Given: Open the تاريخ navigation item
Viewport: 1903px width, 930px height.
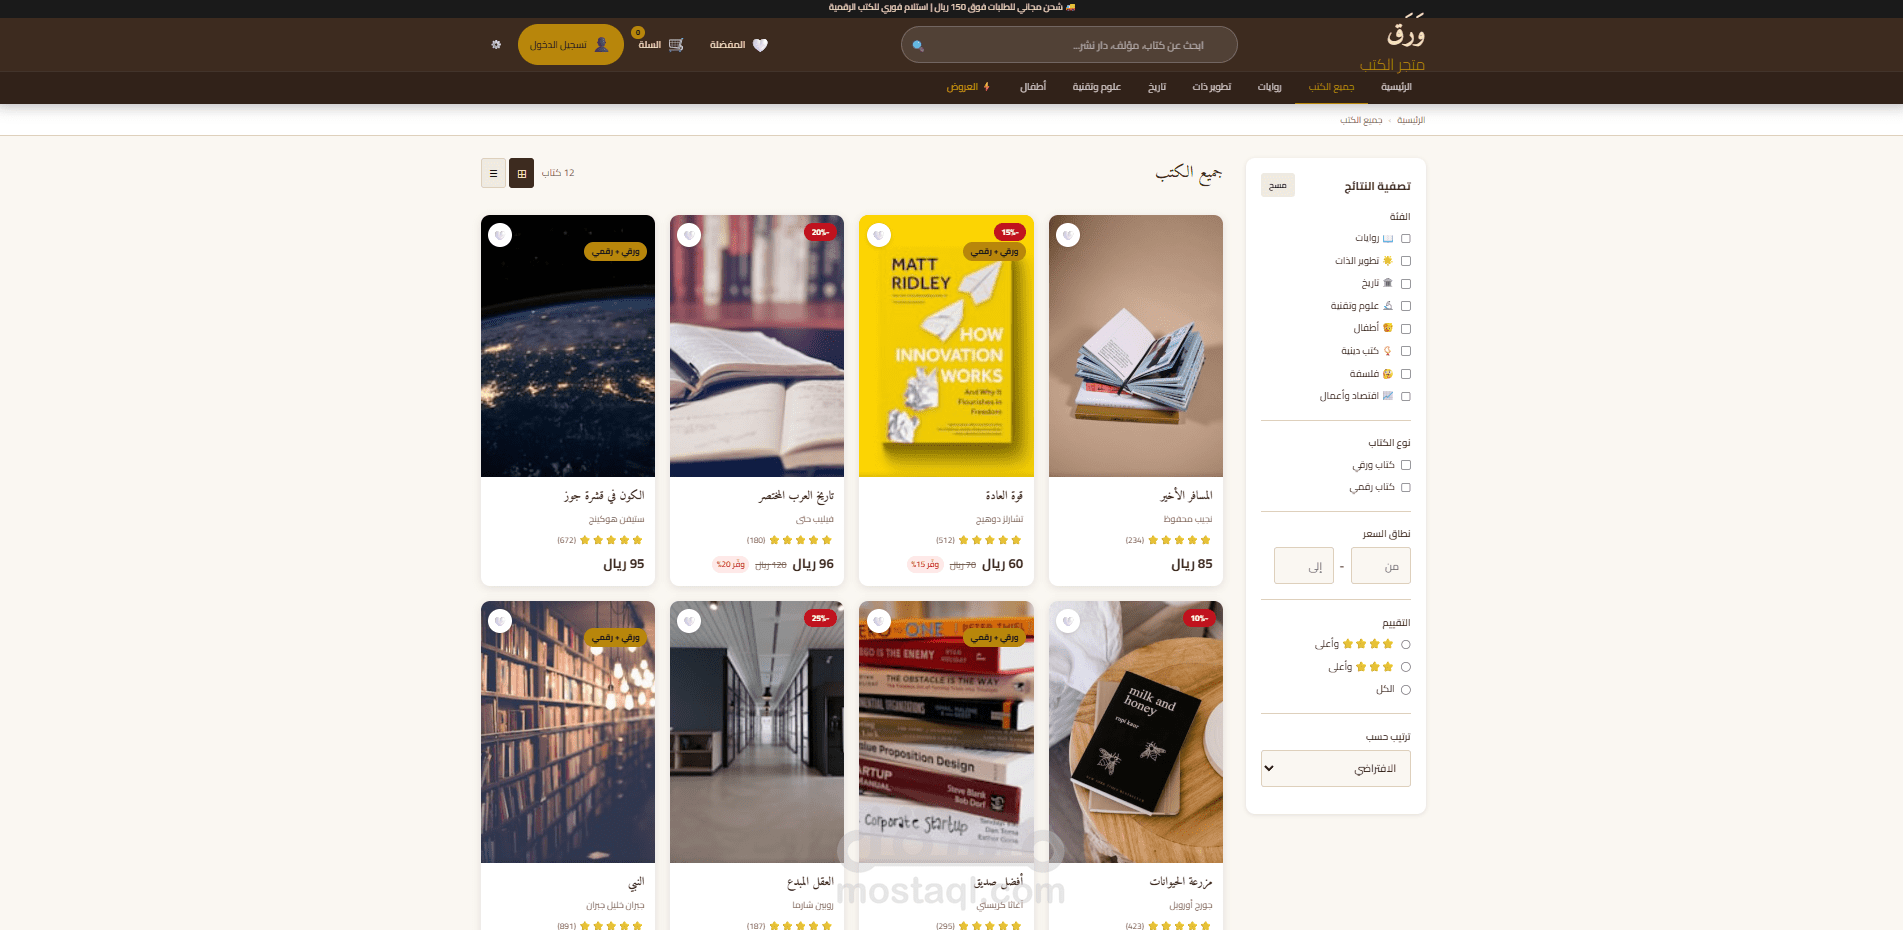Looking at the screenshot, I should (x=1157, y=87).
